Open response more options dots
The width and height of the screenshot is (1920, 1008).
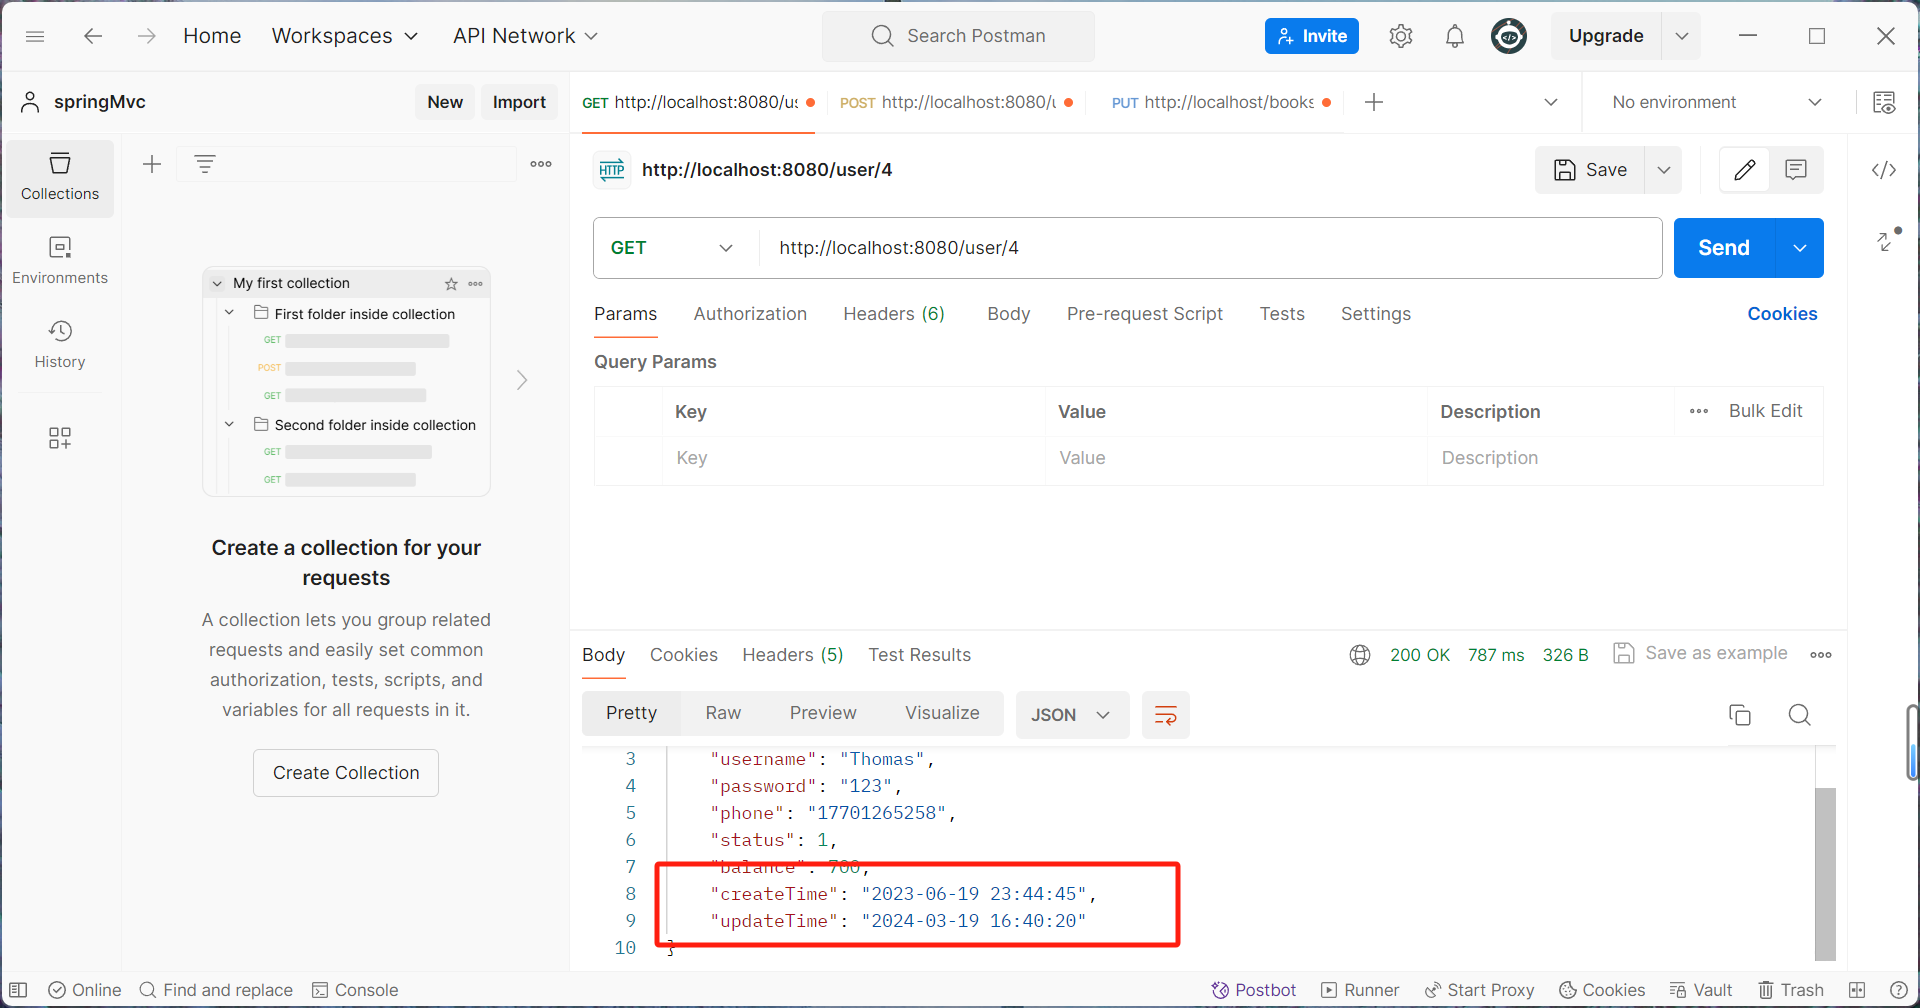click(1821, 655)
